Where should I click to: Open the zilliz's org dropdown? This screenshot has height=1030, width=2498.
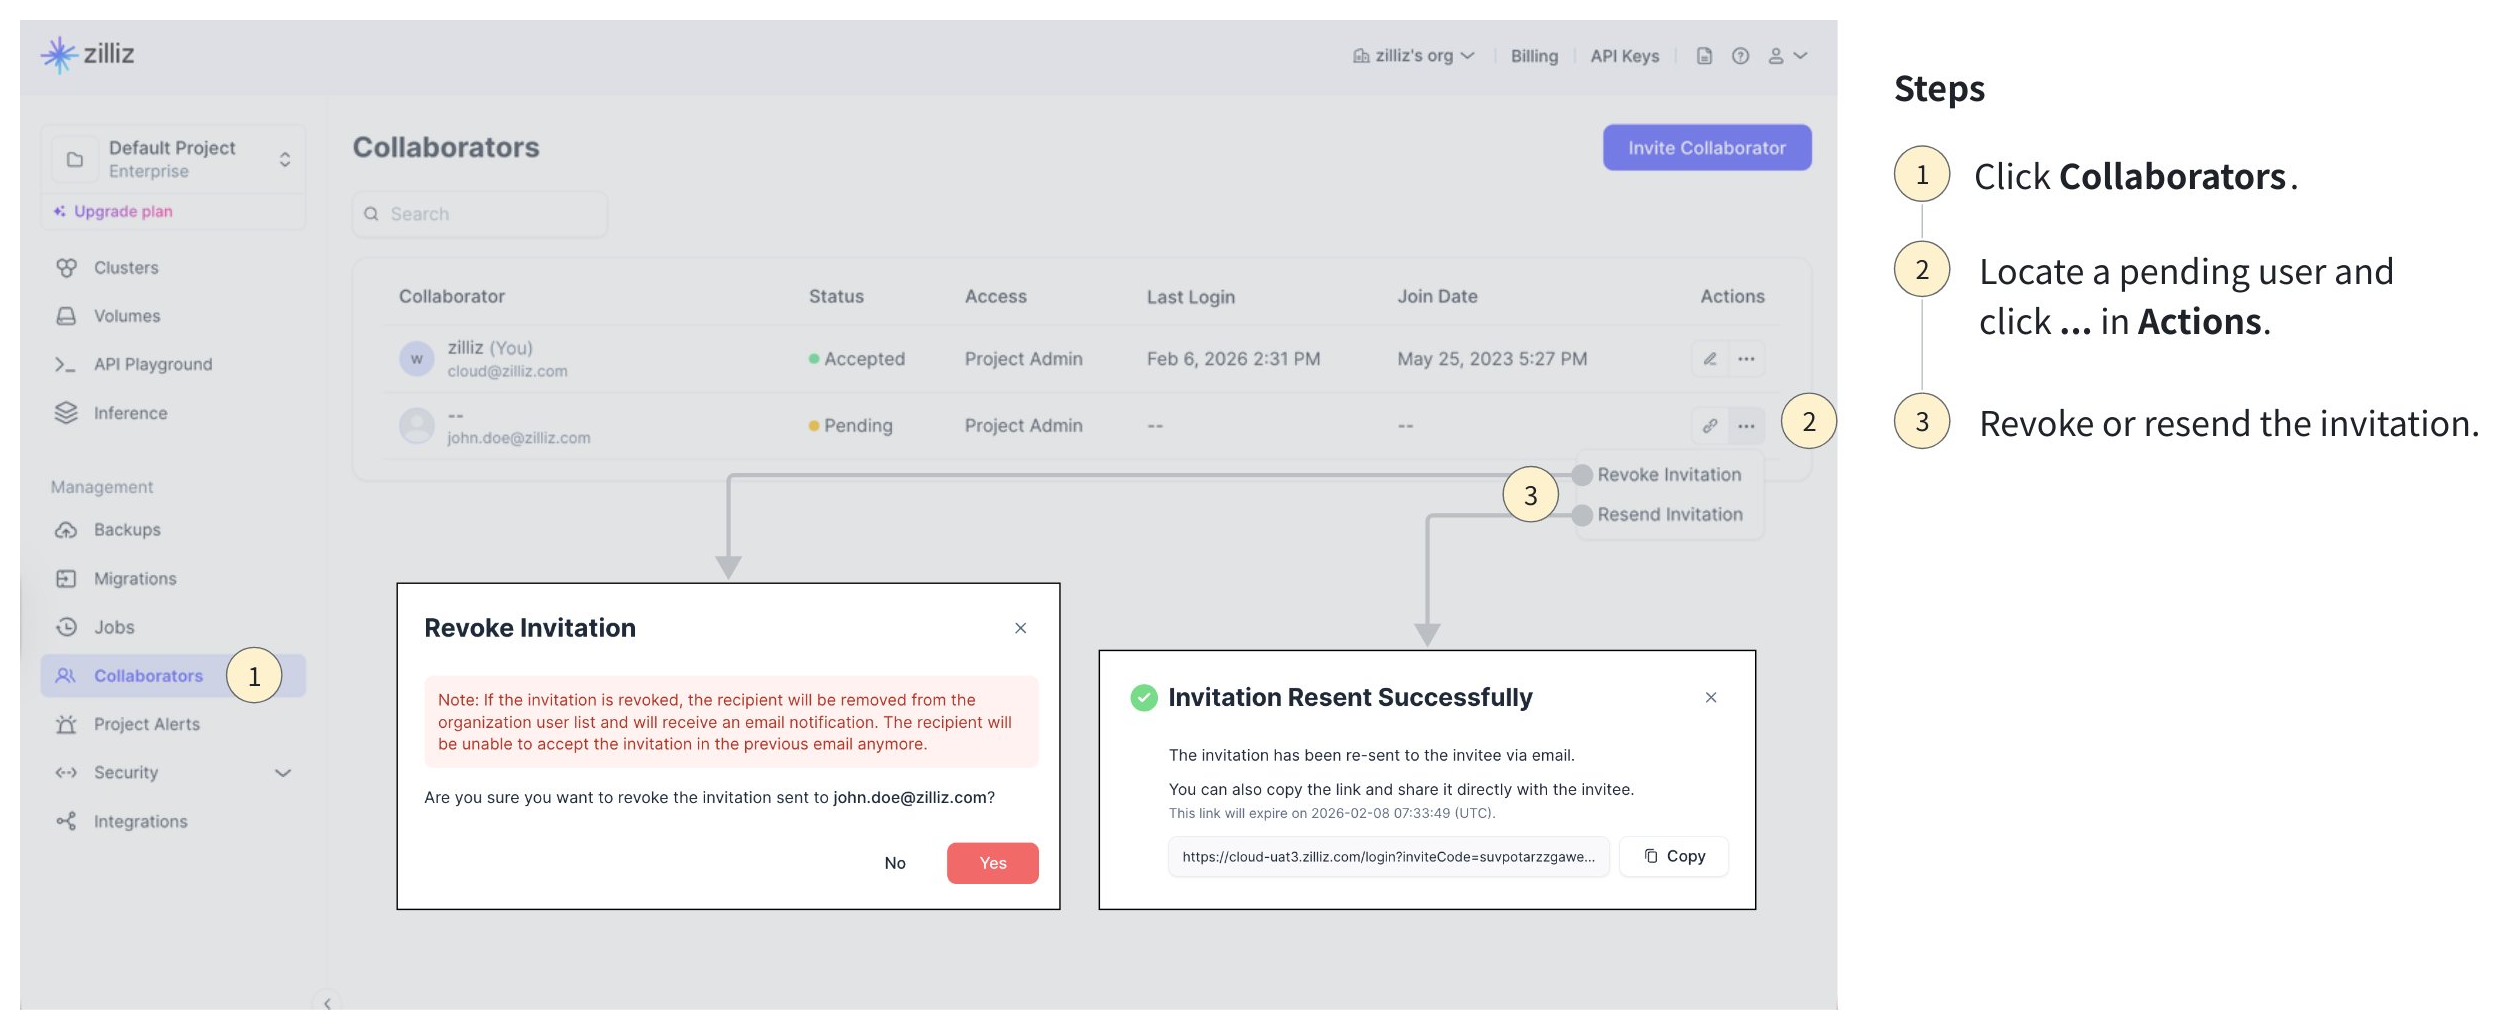click(1413, 56)
